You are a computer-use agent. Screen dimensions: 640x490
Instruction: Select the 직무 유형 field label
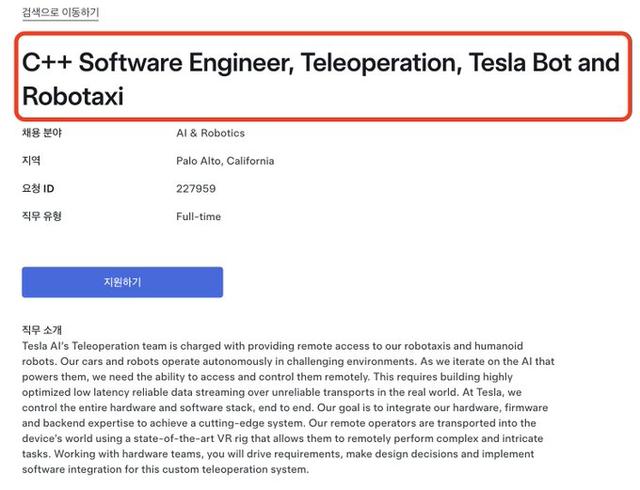pos(41,216)
